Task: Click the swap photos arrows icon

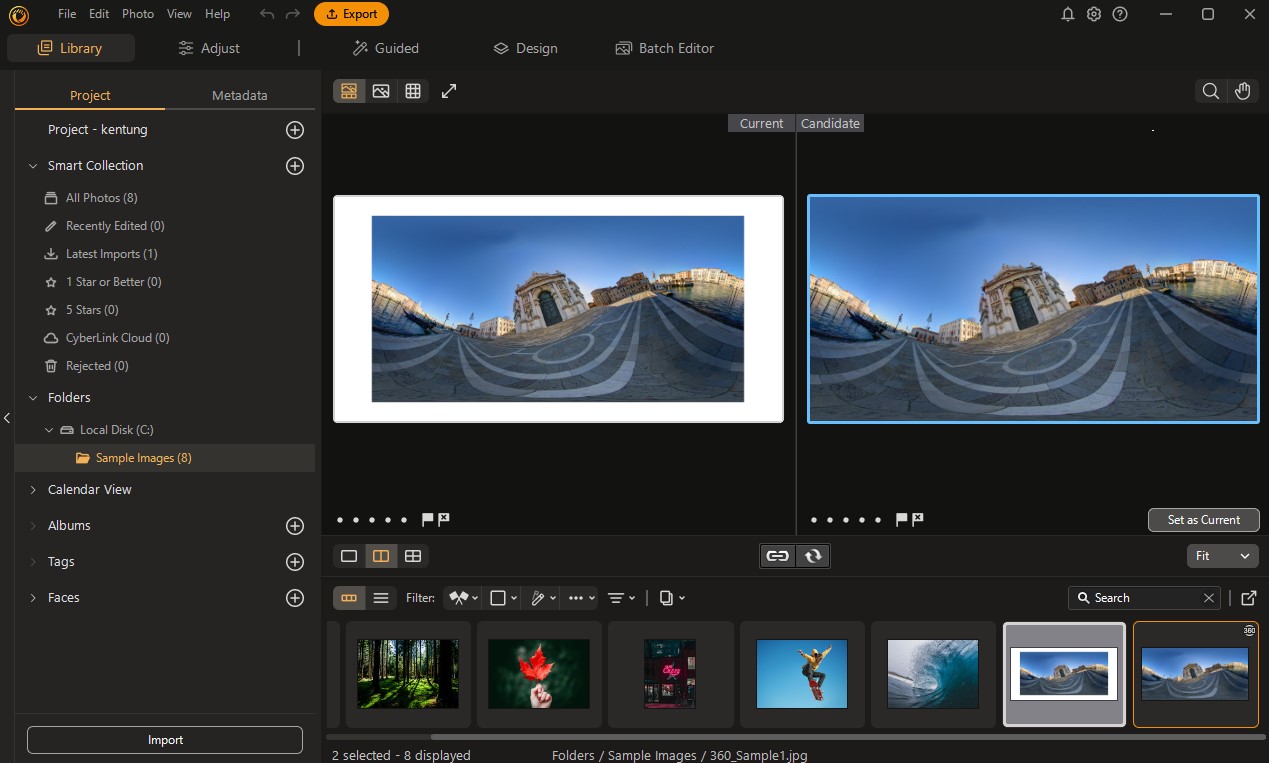Action: (813, 556)
